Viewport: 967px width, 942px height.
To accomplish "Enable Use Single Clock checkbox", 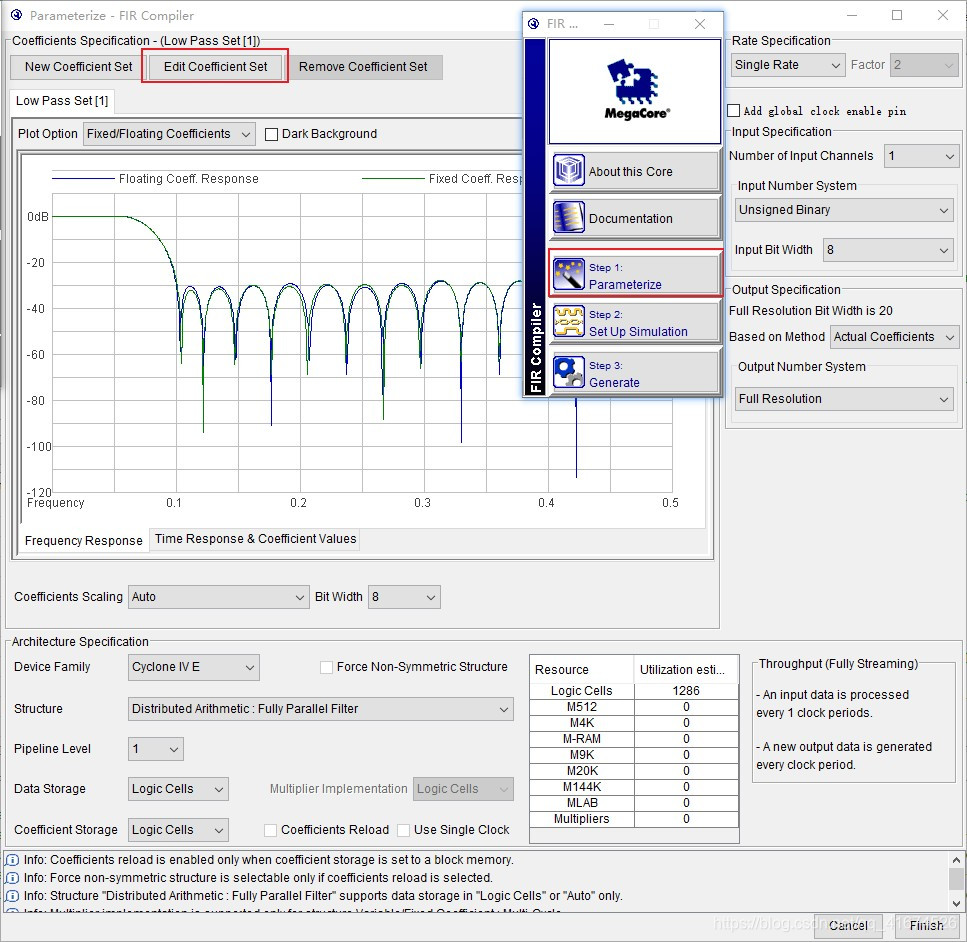I will pyautogui.click(x=403, y=830).
